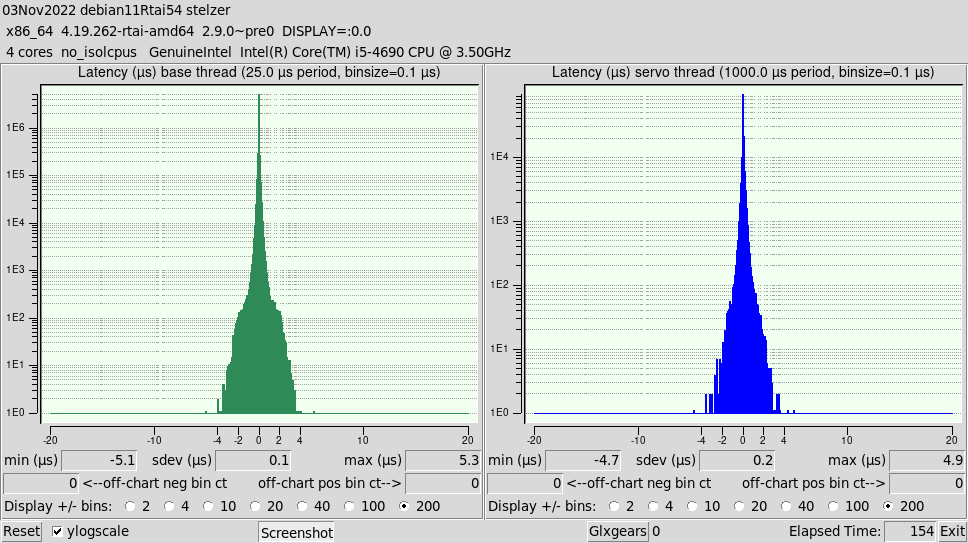The width and height of the screenshot is (968, 543).
Task: Click the Reset button
Action: 22,531
